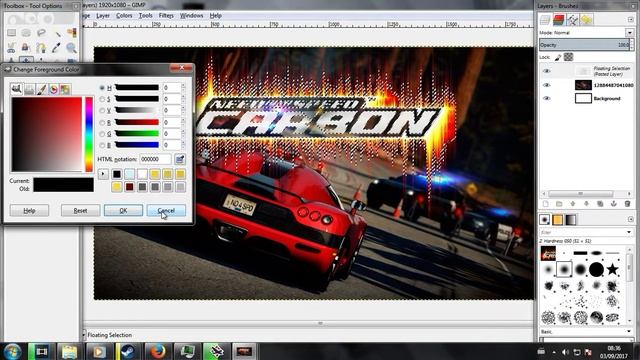Select the B radio button

[102, 145]
